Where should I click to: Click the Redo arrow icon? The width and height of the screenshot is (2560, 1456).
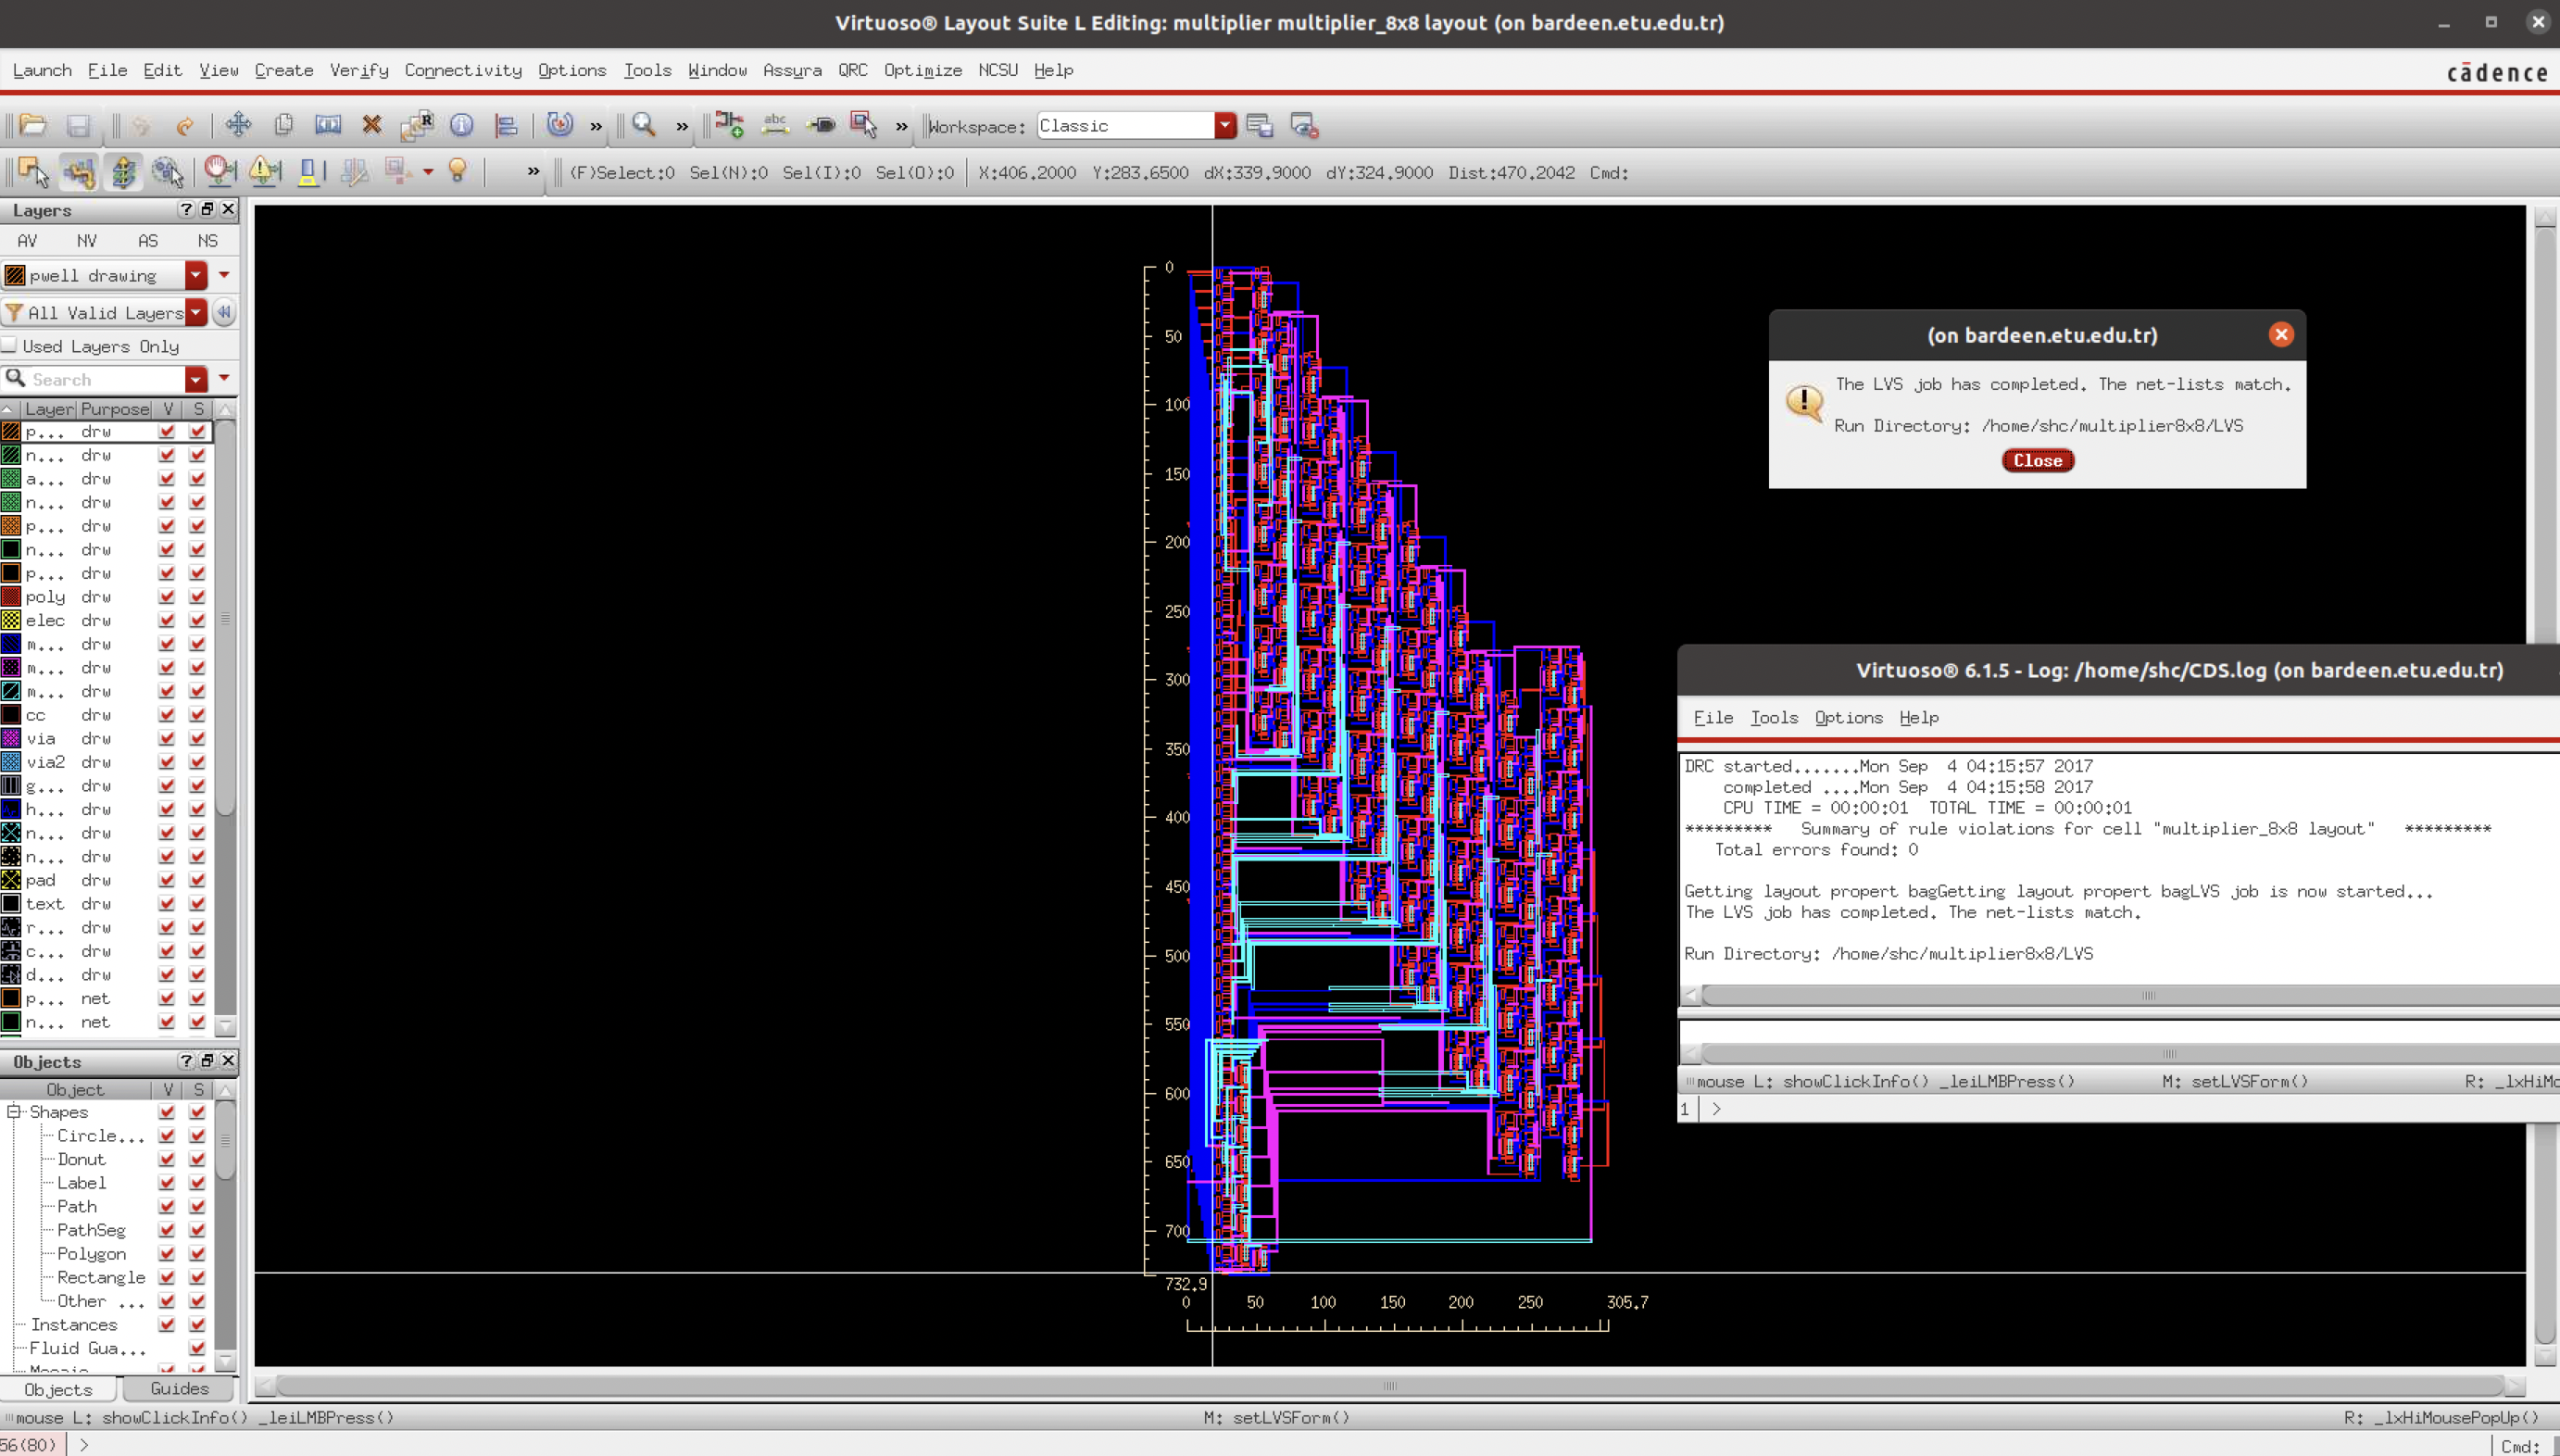pyautogui.click(x=185, y=125)
